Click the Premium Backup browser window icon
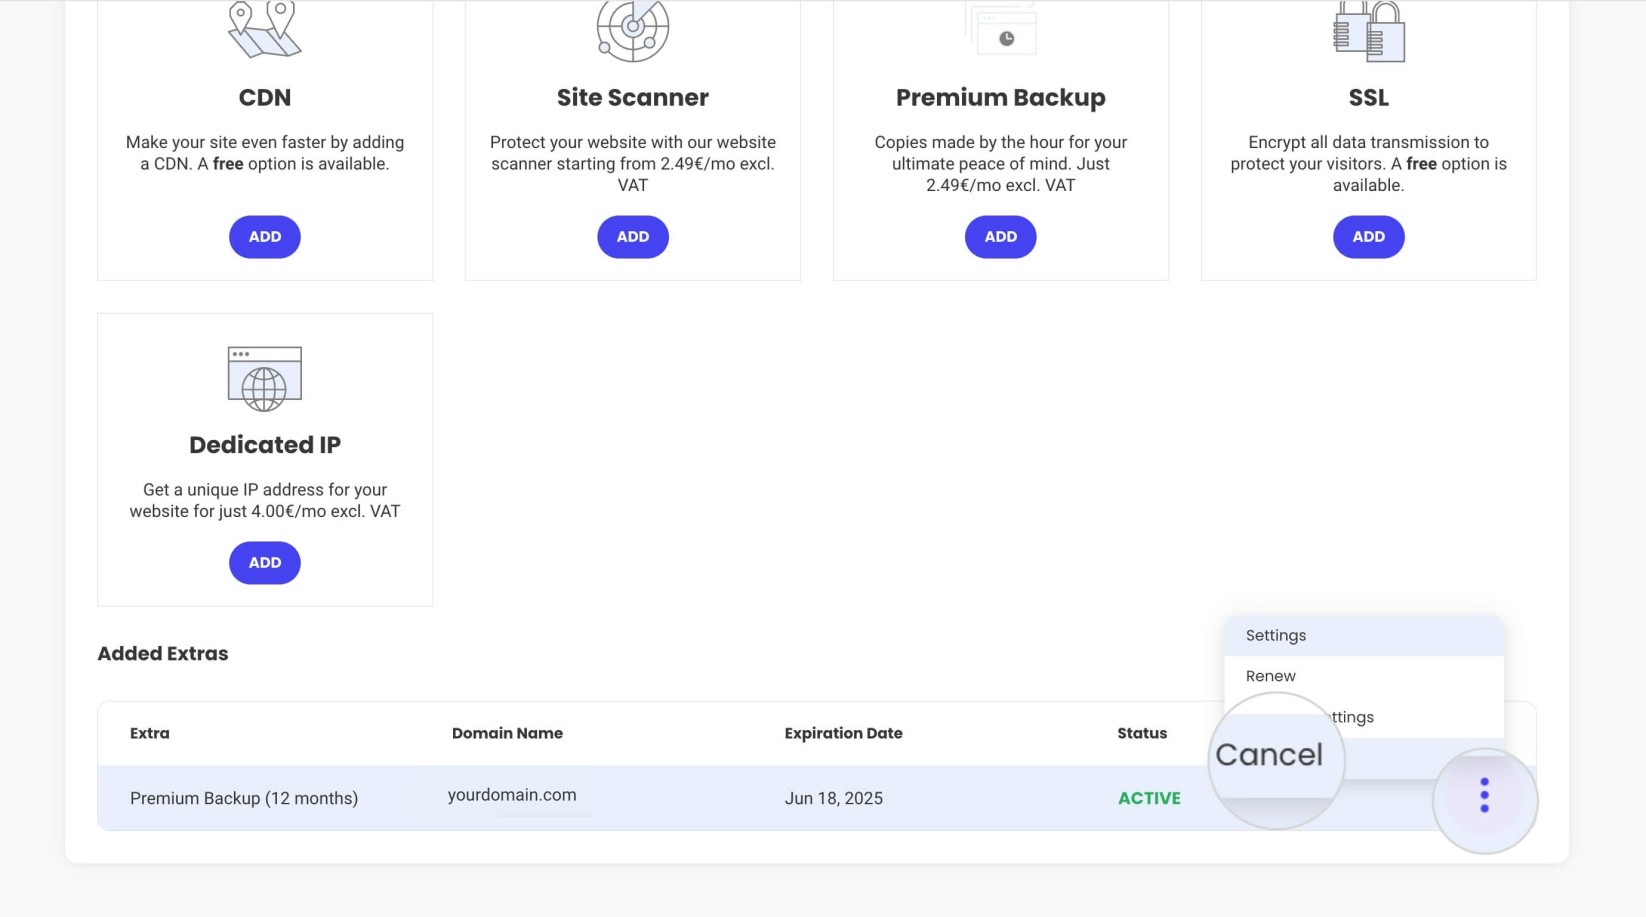1646x917 pixels. (1000, 28)
